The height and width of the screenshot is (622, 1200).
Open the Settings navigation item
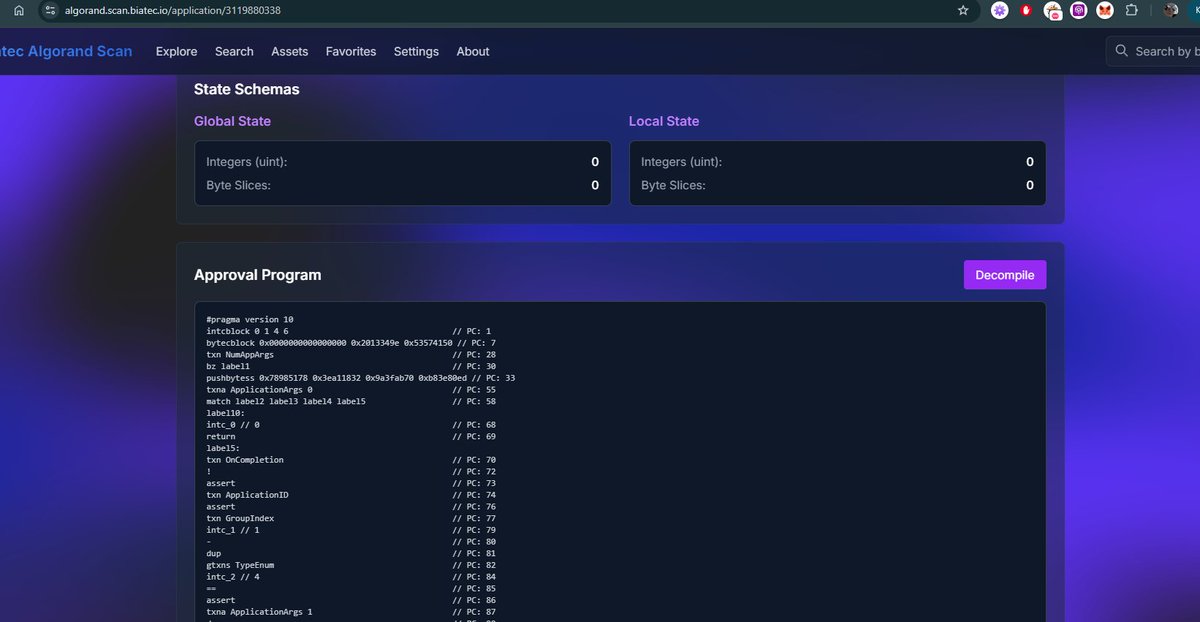(x=416, y=51)
